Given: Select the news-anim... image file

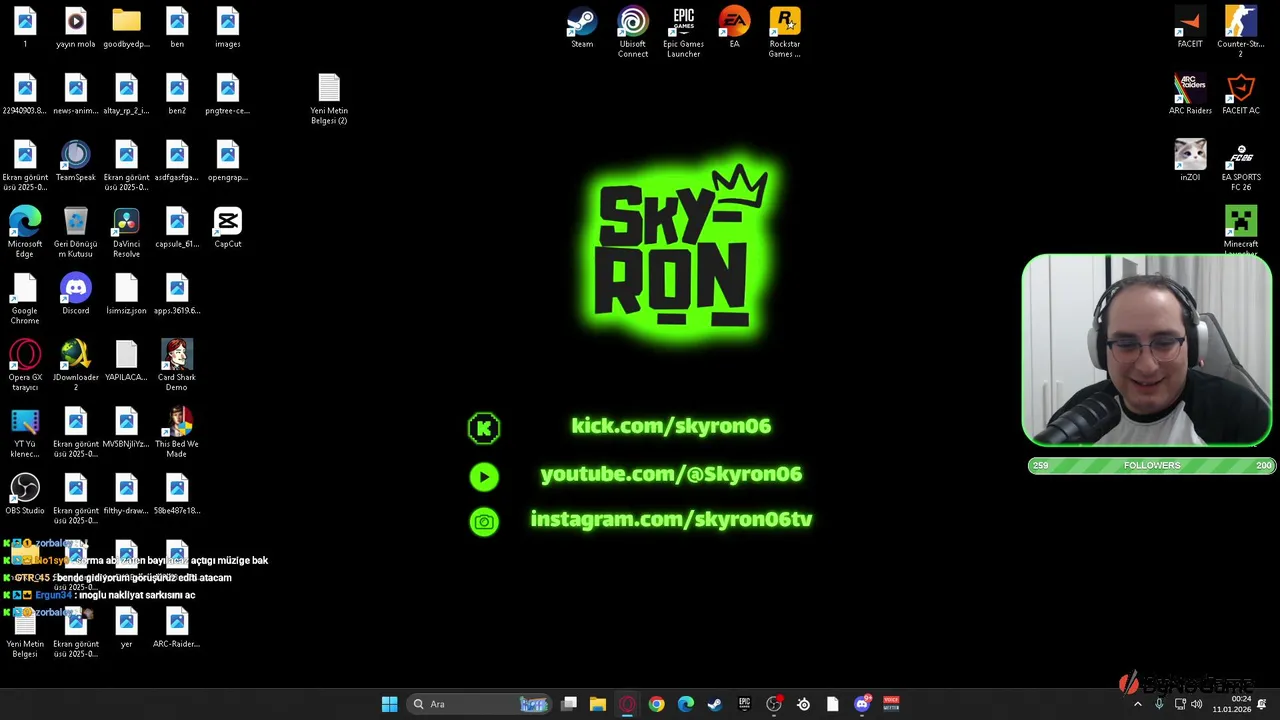Looking at the screenshot, I should tap(76, 94).
